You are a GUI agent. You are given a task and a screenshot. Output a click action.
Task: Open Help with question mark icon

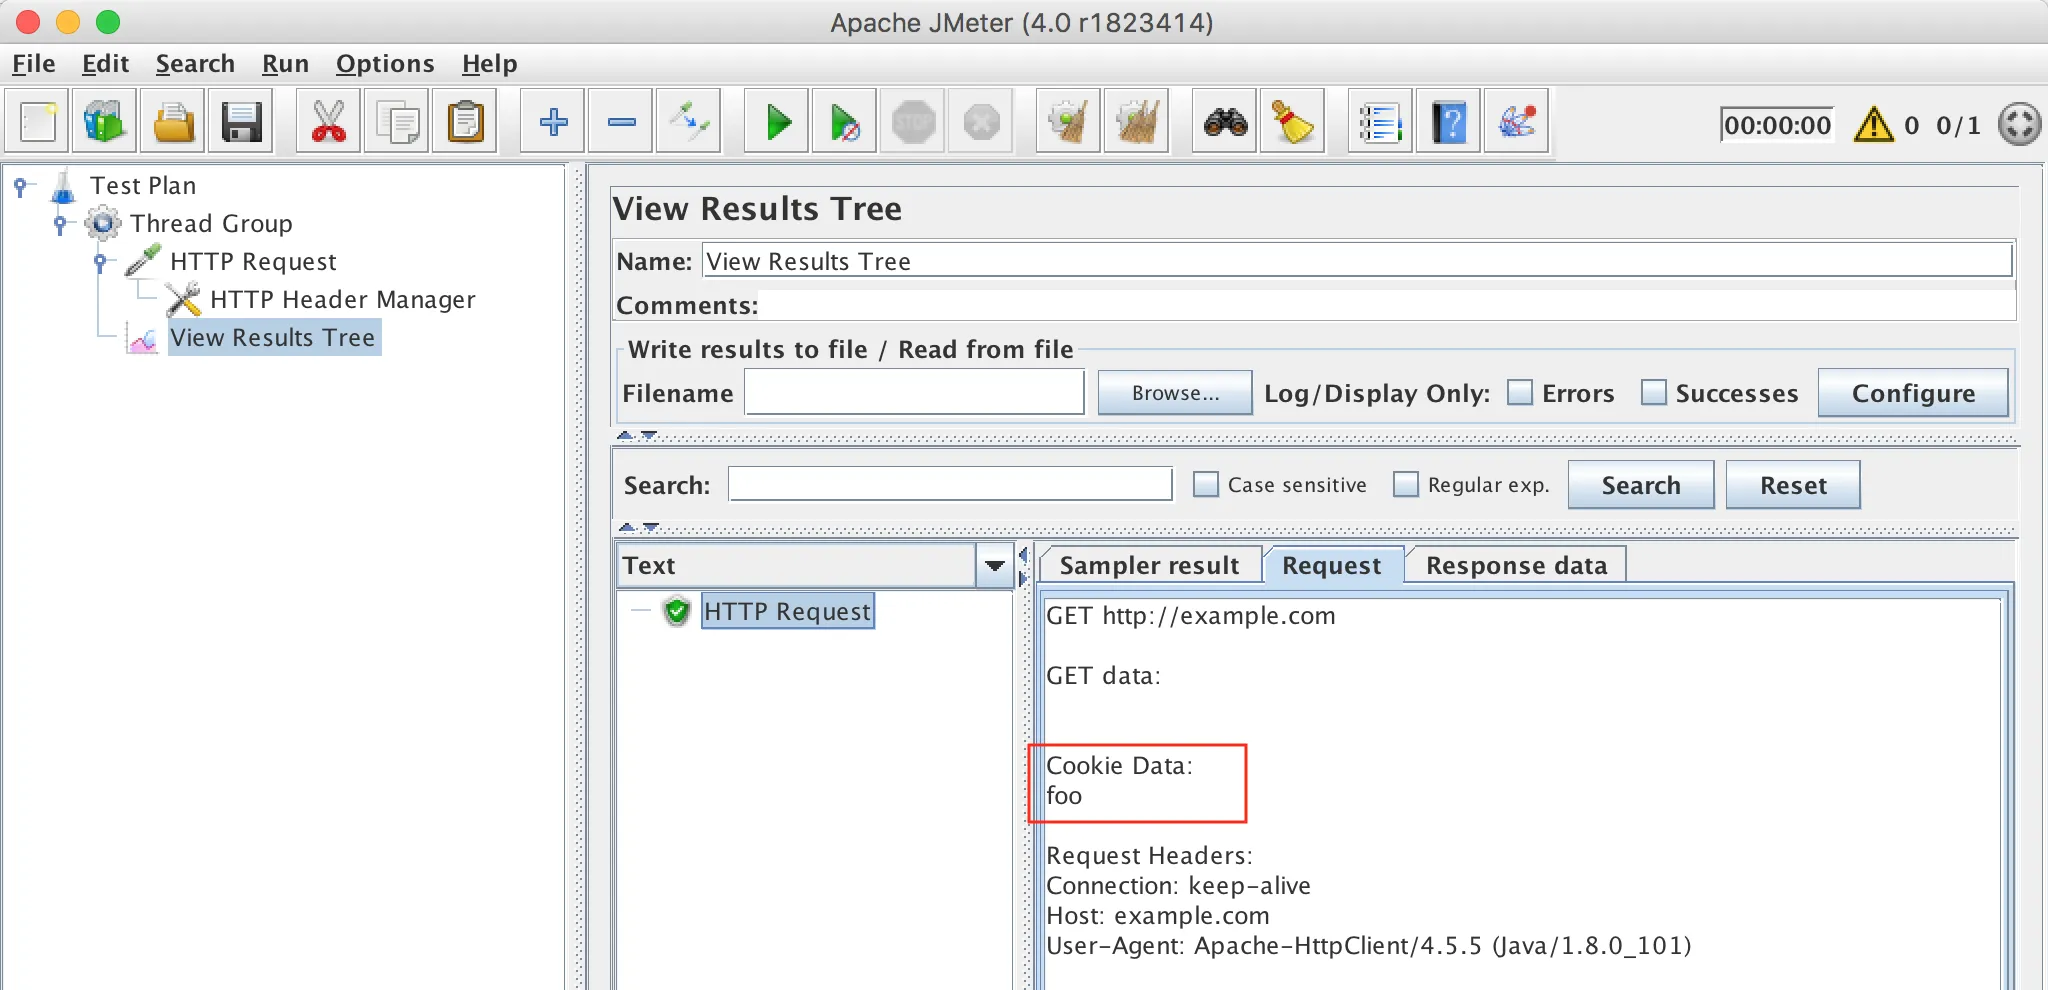[x=1449, y=122]
